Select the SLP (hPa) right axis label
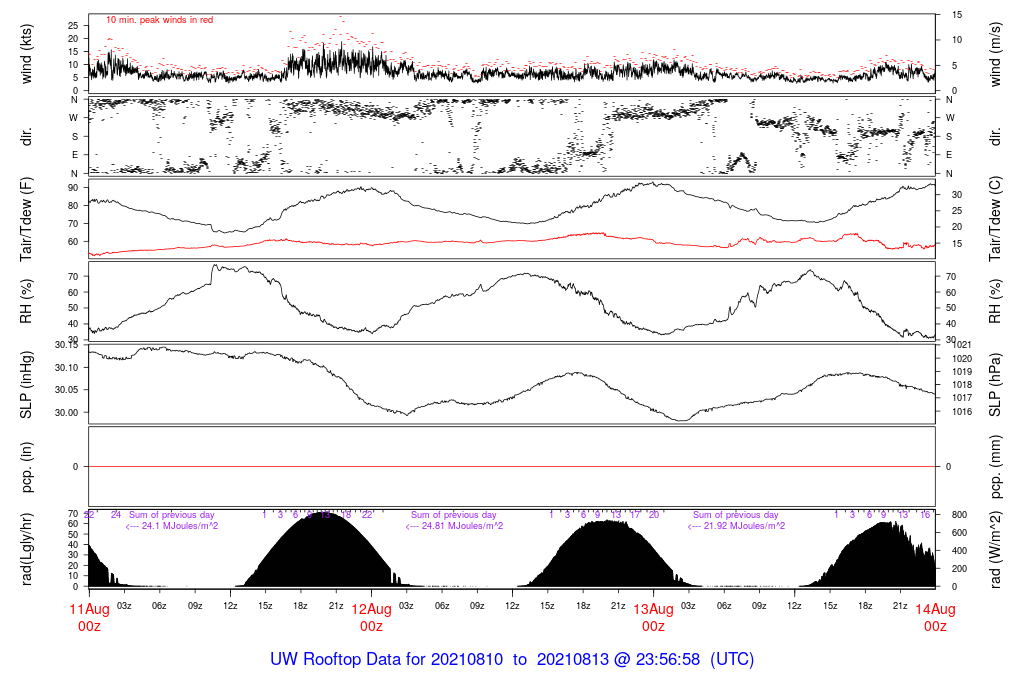 [x=995, y=384]
